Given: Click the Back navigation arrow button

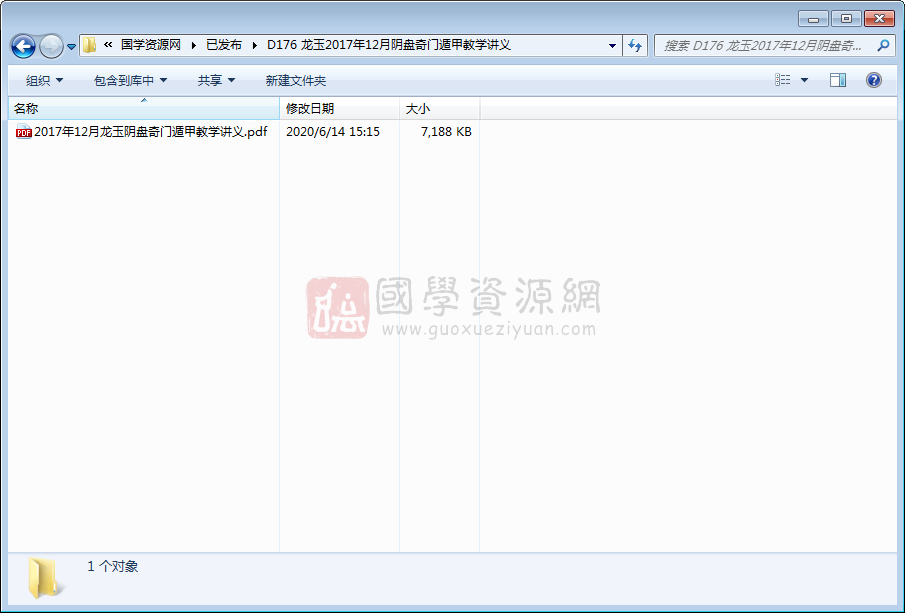Looking at the screenshot, I should [23, 46].
